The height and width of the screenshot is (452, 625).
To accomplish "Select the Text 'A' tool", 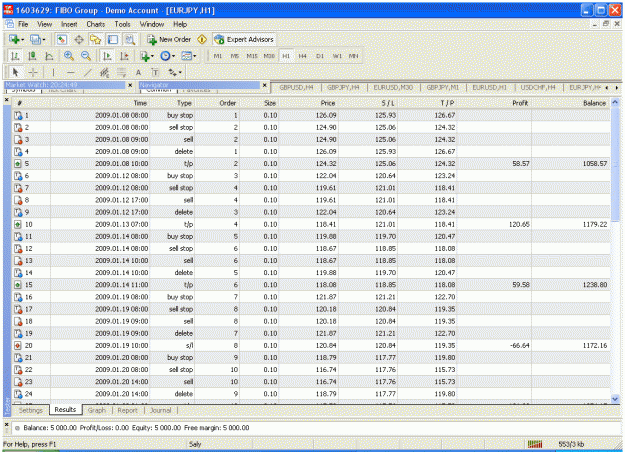I will pyautogui.click(x=138, y=73).
